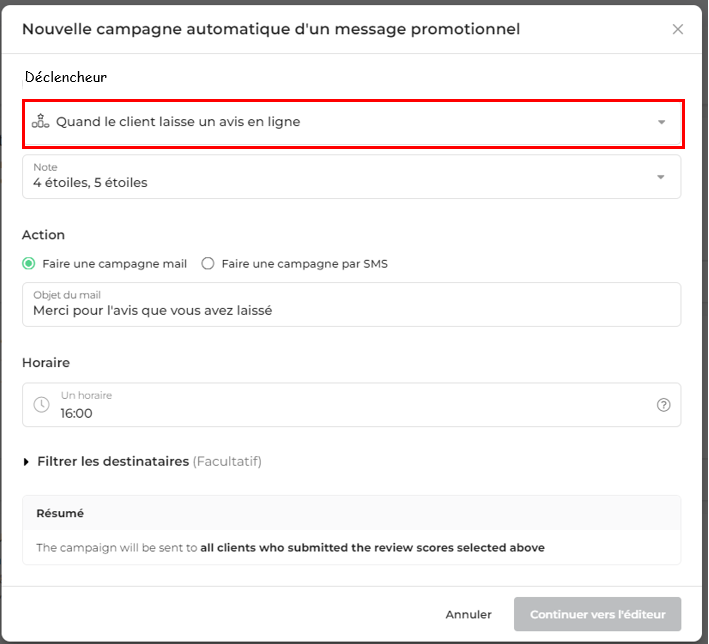Click the campaign summary sentence
Viewport: 709px width, 644px height.
tap(290, 548)
